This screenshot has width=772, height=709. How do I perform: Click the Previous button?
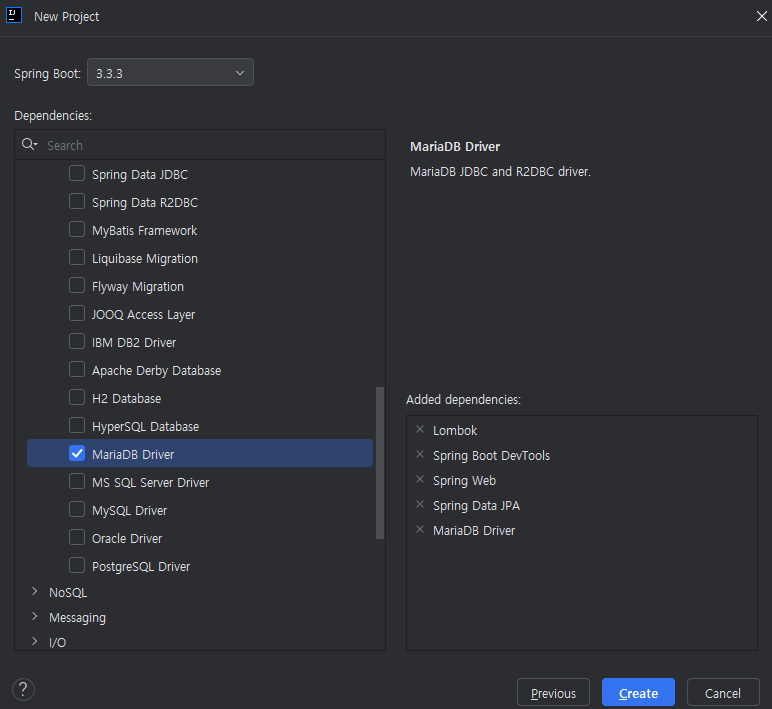553,693
